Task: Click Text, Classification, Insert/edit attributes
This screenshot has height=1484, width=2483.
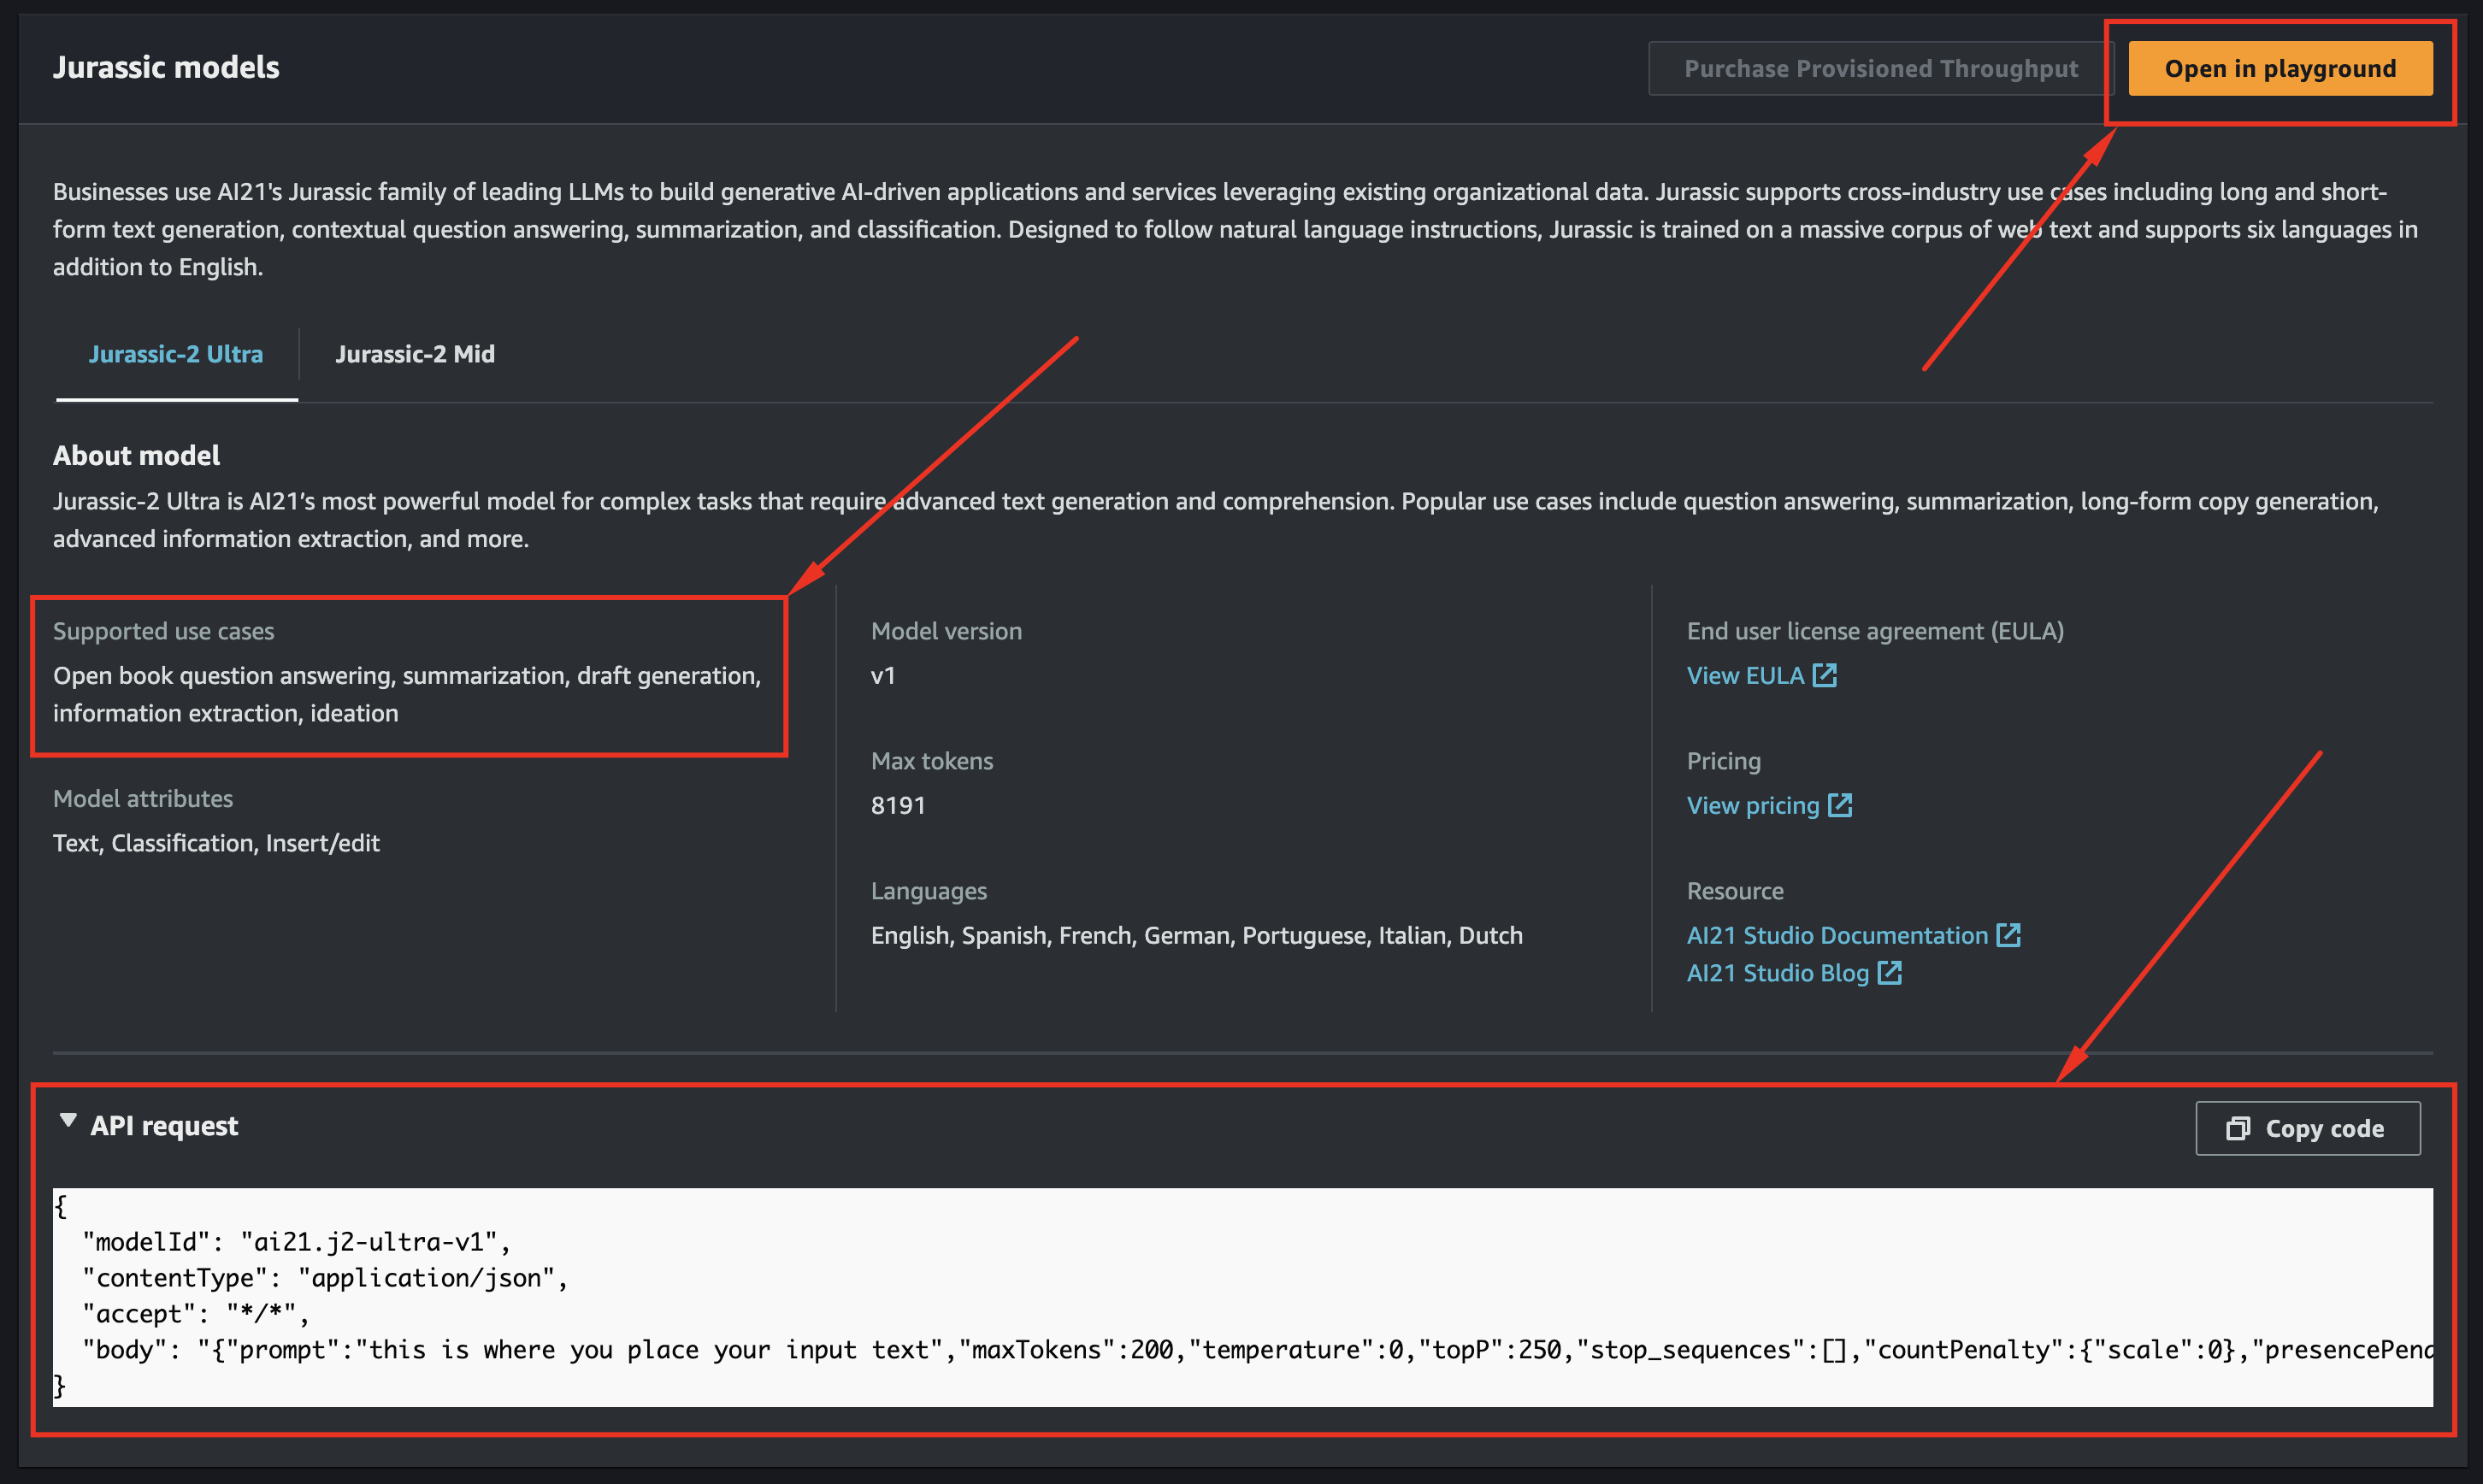Action: 216,844
